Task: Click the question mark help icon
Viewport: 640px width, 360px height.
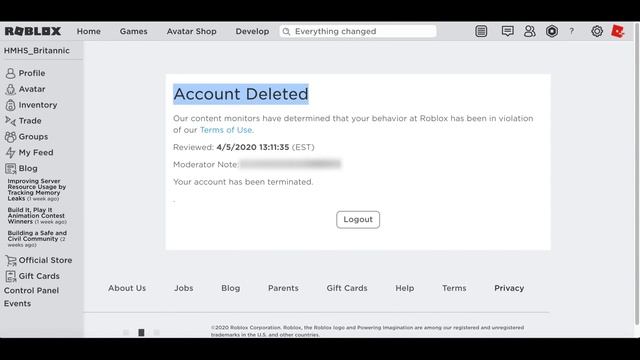Action: 571,31
